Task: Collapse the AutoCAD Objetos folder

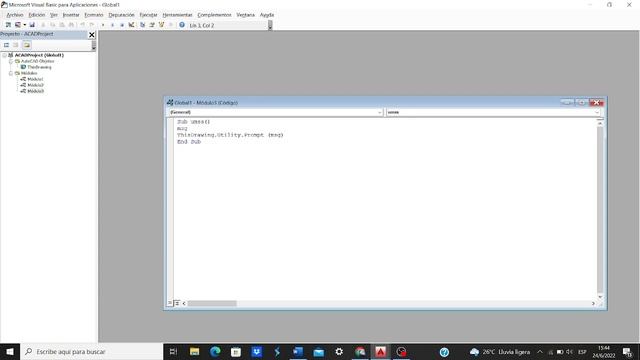Action: [x=11, y=61]
